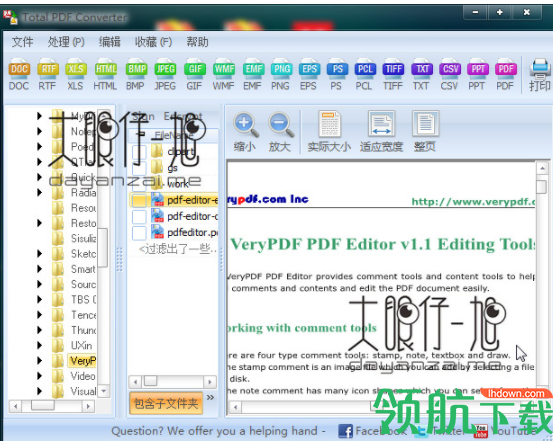Choose the CSV conversion icon
The height and width of the screenshot is (441, 553).
click(450, 75)
